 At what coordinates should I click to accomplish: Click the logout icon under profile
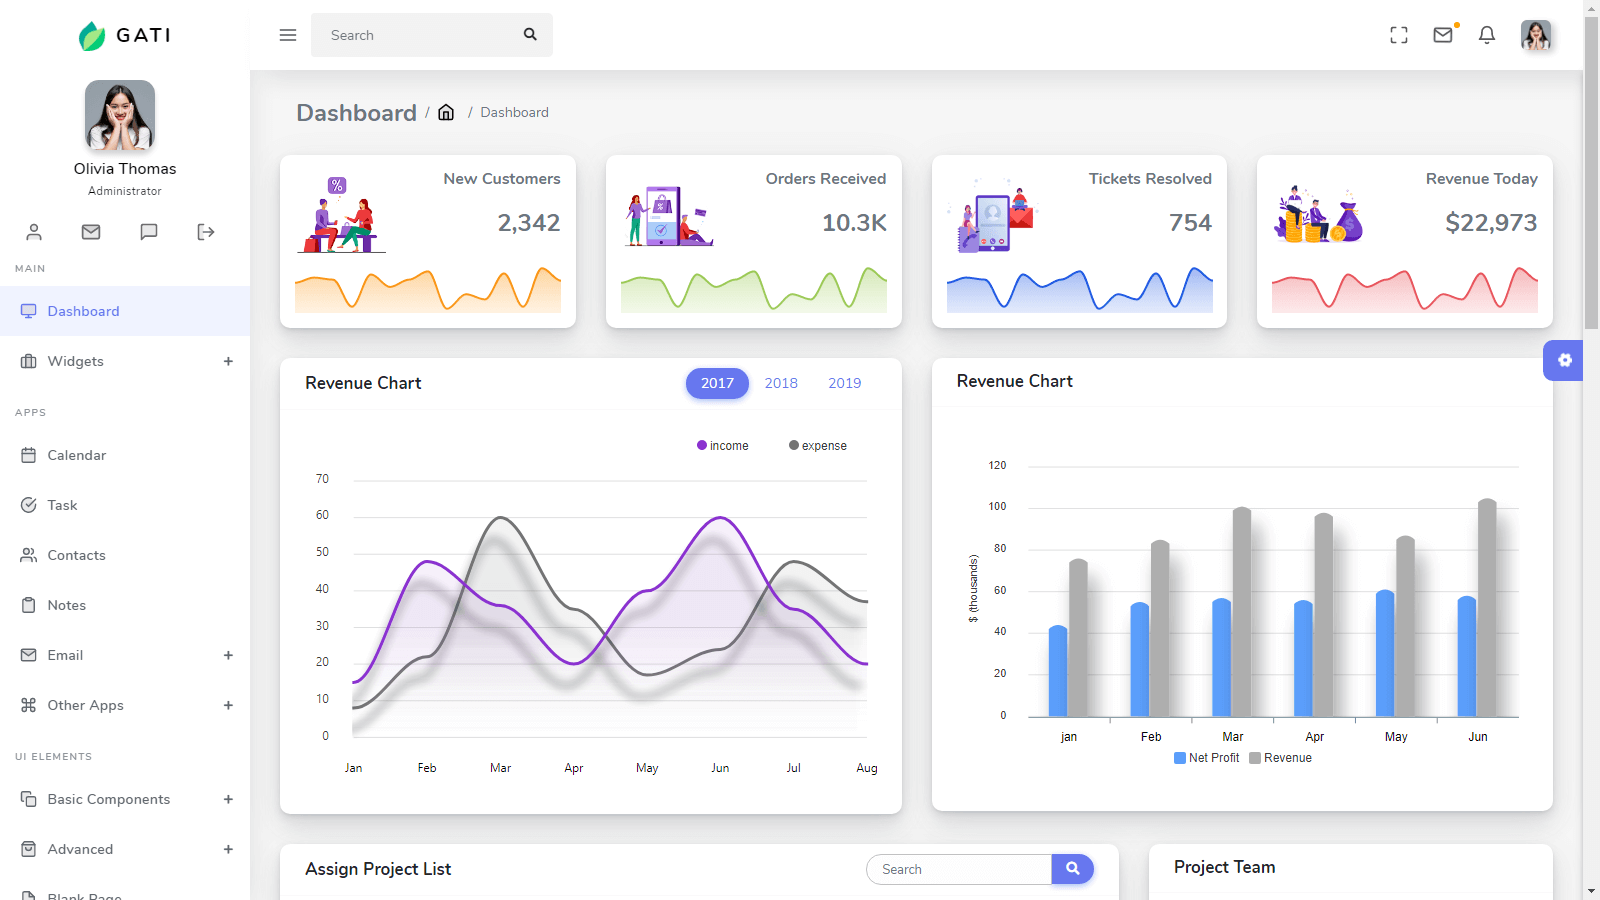pyautogui.click(x=206, y=232)
